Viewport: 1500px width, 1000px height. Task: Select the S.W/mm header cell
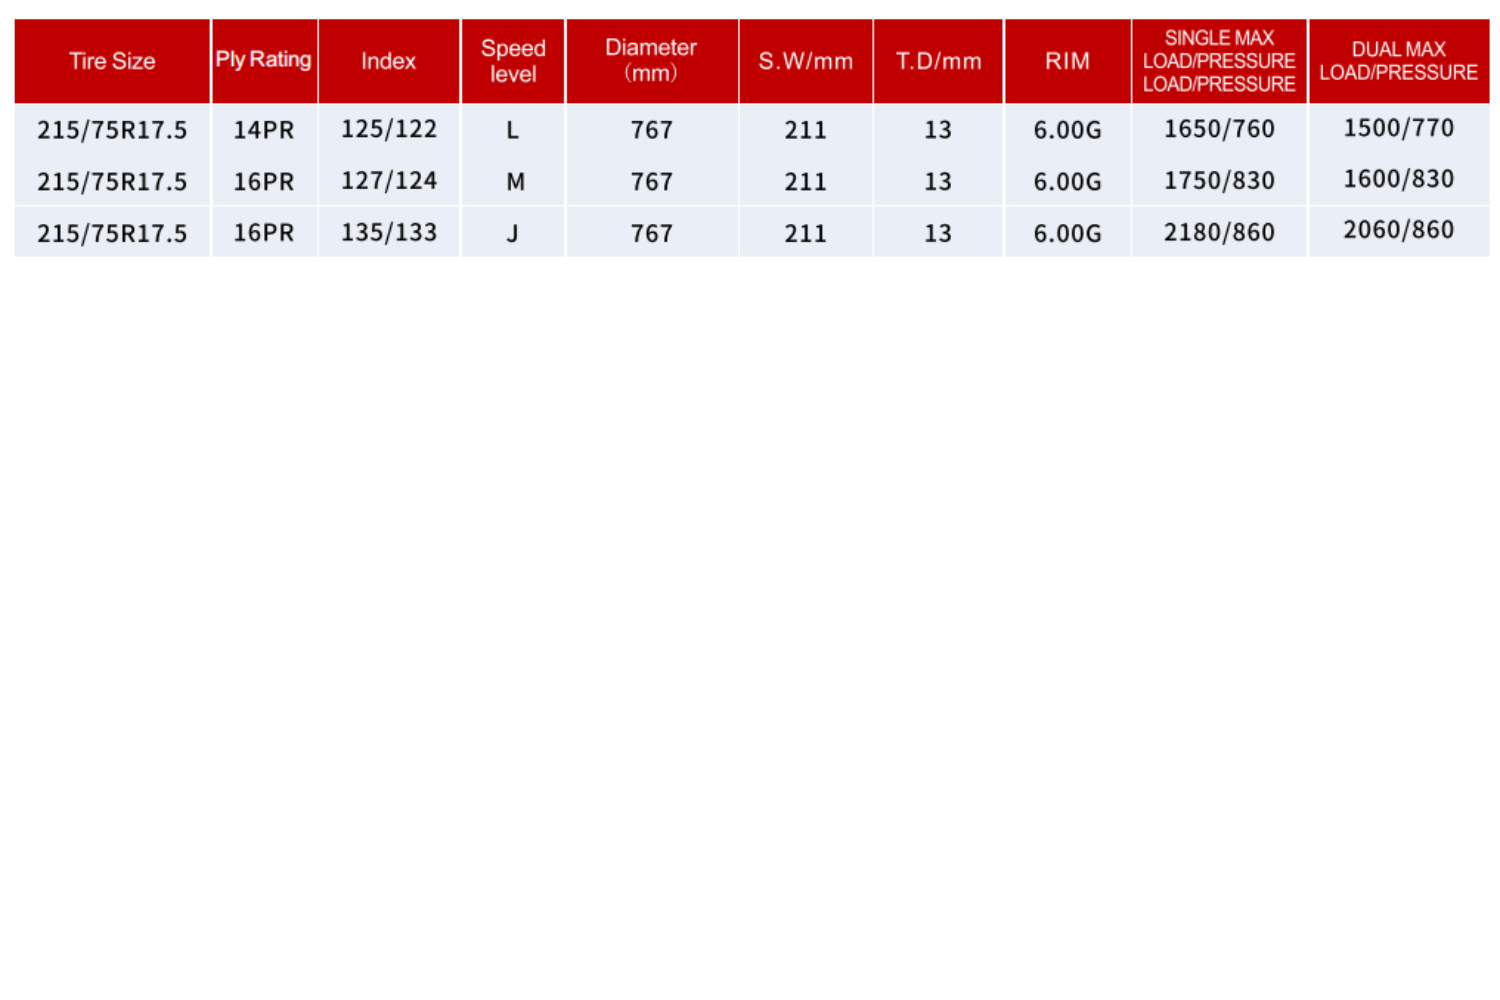pos(805,61)
